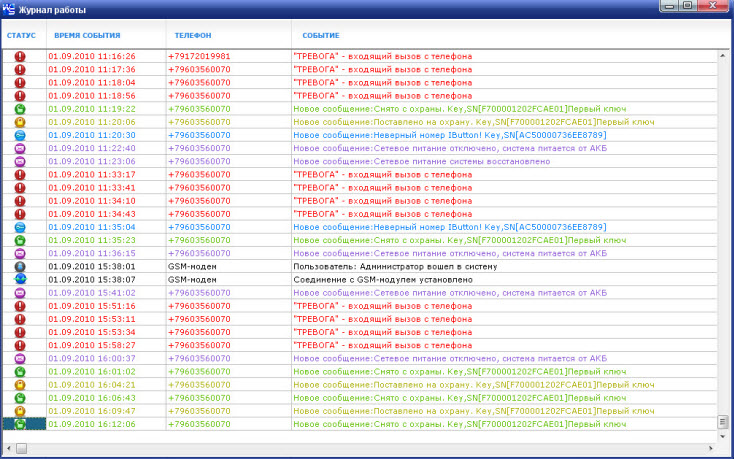734x459 pixels.
Task: Click horizontal scrollbar left arrow
Action: tap(8, 449)
